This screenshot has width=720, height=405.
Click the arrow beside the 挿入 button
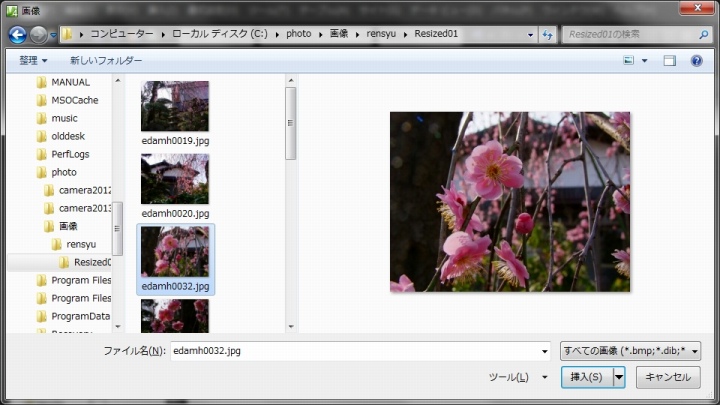tap(619, 377)
